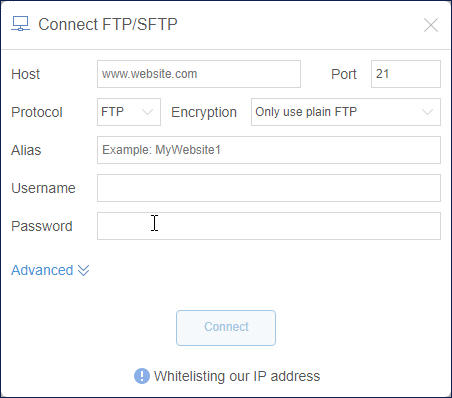Open the Encryption dropdown menu
This screenshot has height=398, width=452.
click(x=346, y=112)
